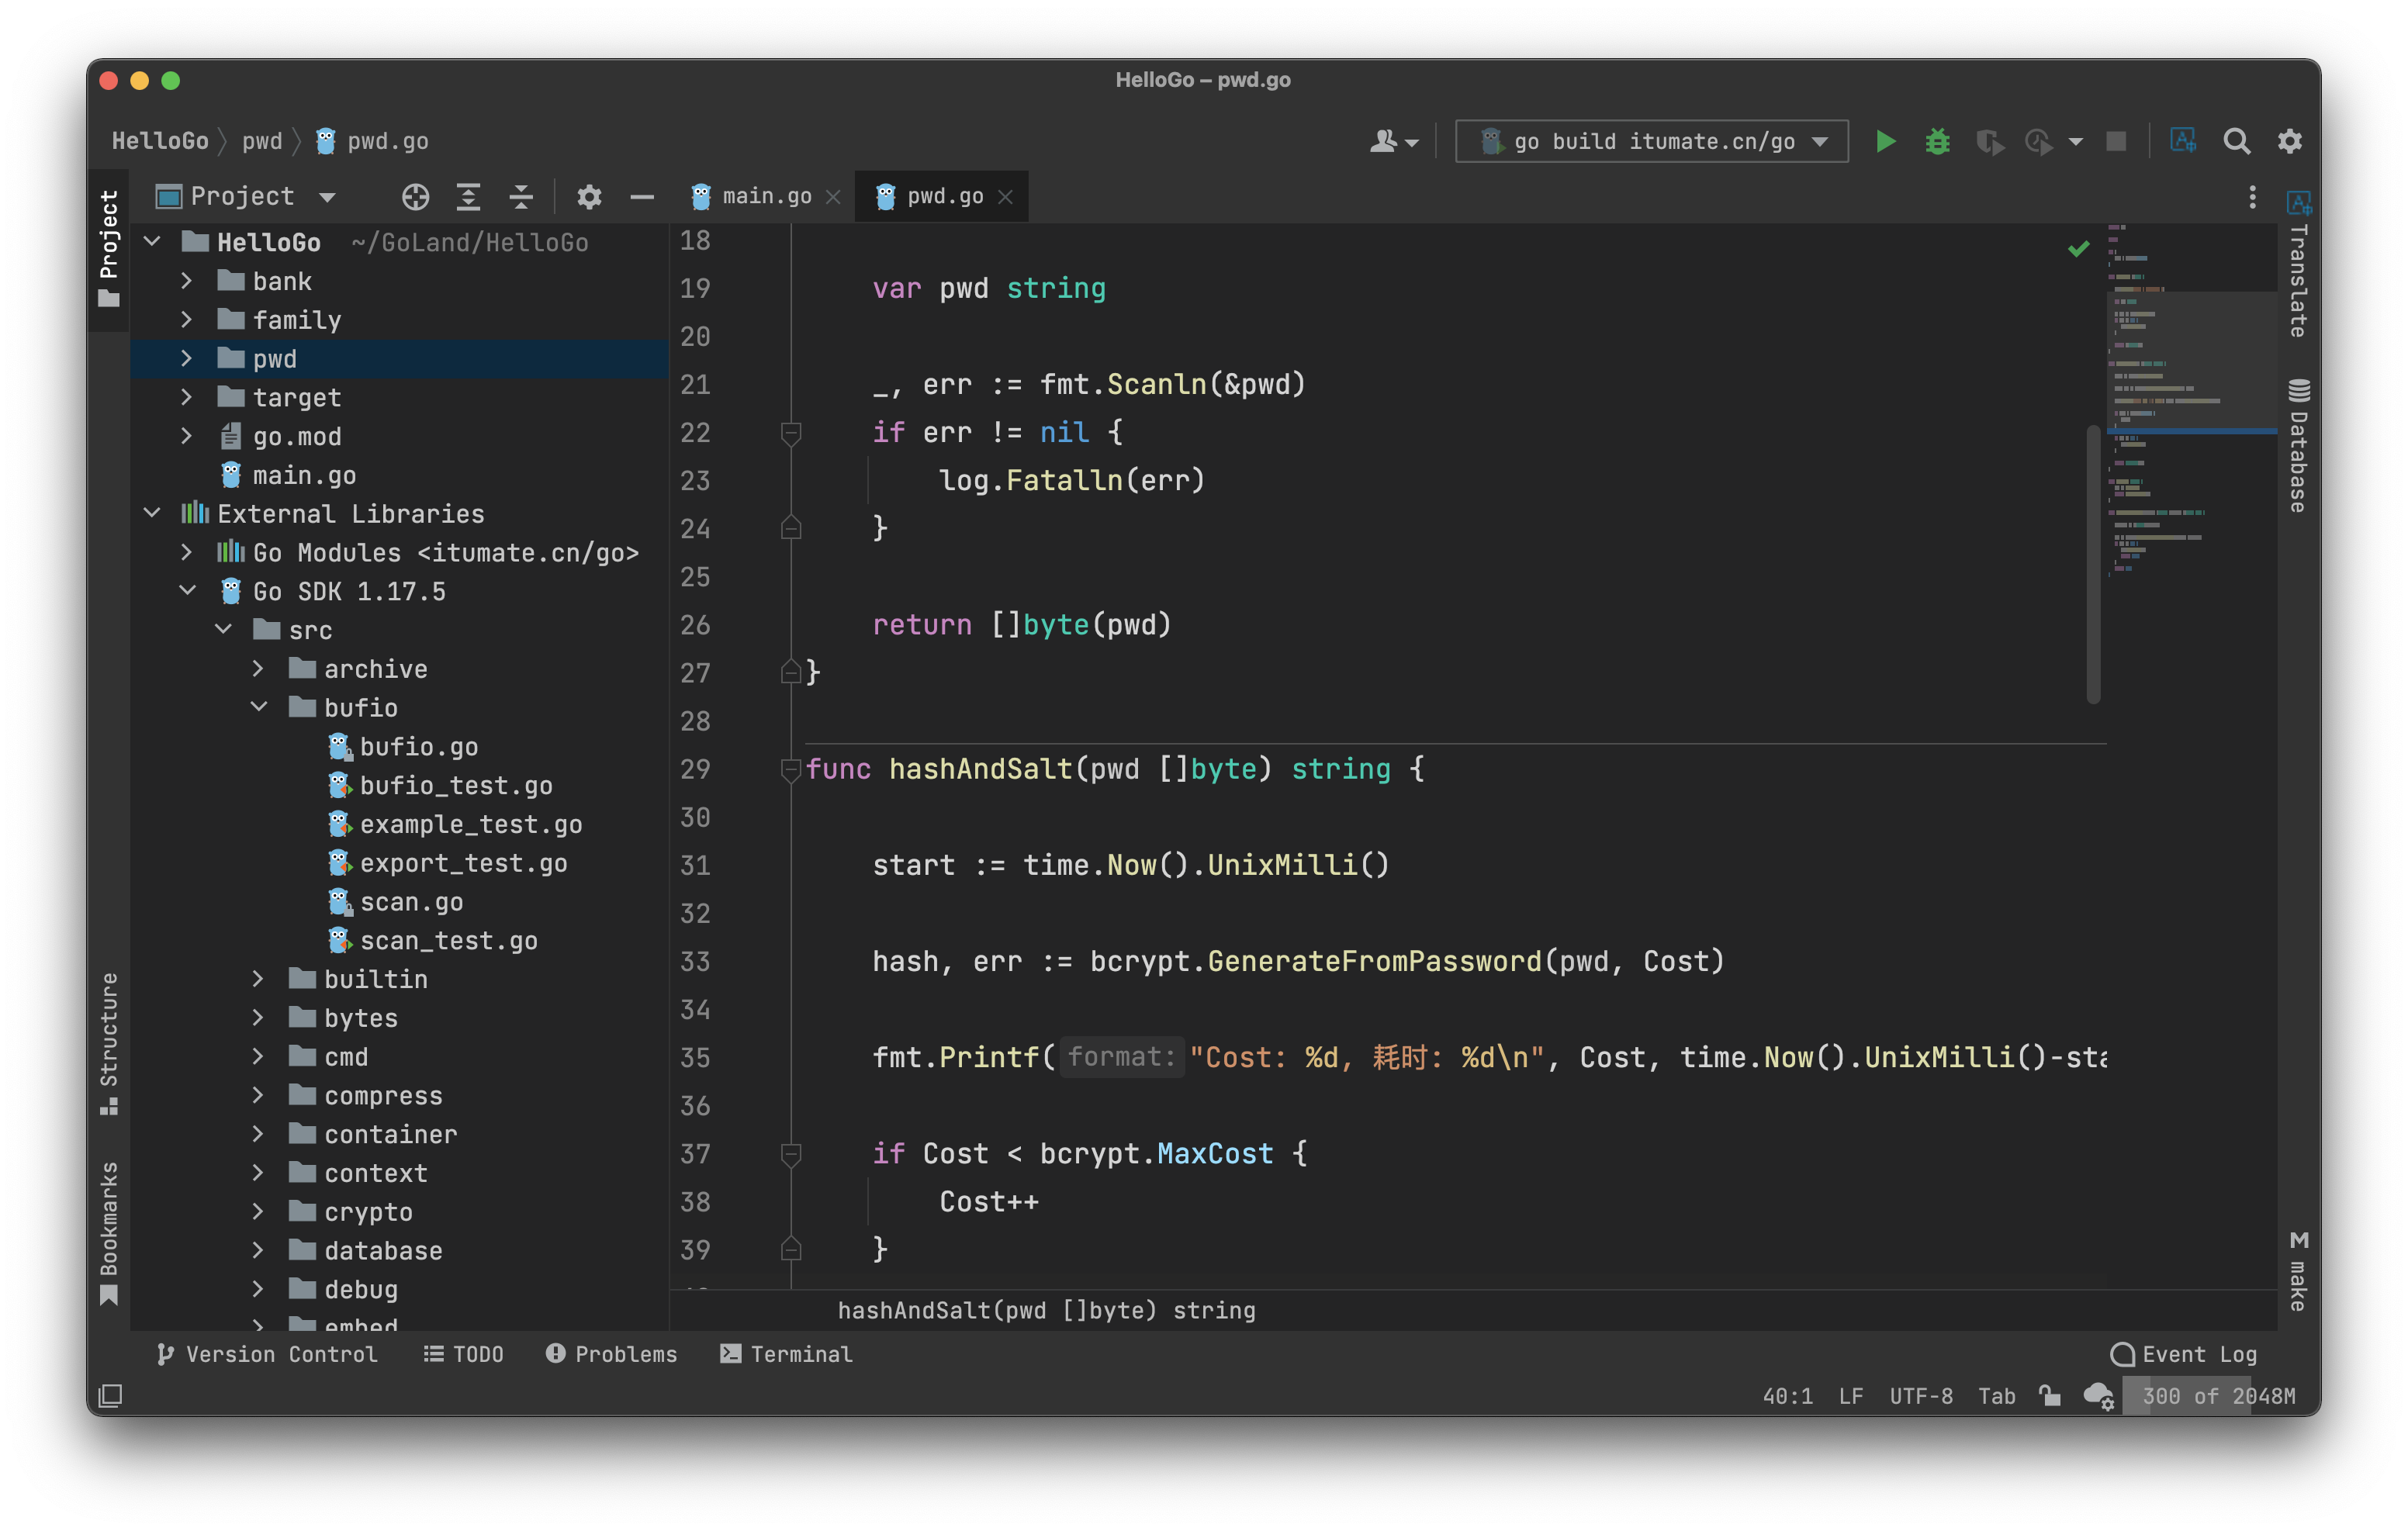Expand the target folder

(187, 397)
